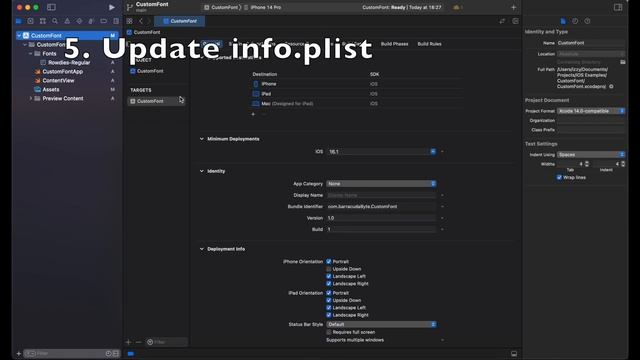Open the Project Format dropdown
Screen dimensions: 640x360
pyautogui.click(x=591, y=111)
